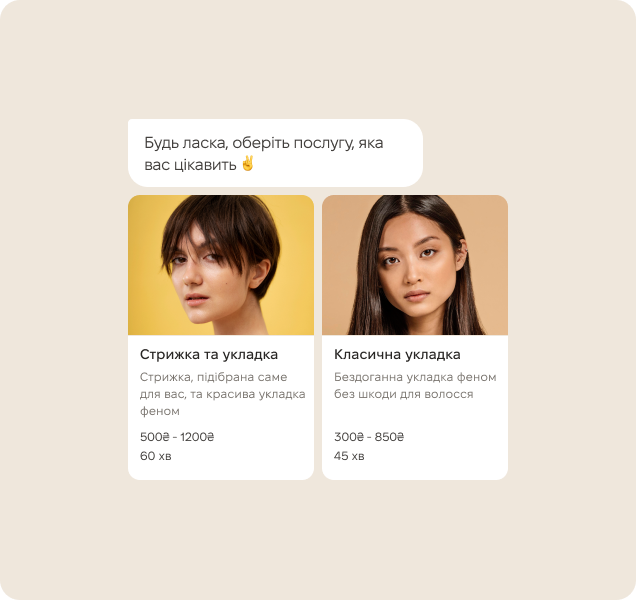Image resolution: width=636 pixels, height=600 pixels.
Task: Click the 45 хв duration label
Action: click(349, 456)
